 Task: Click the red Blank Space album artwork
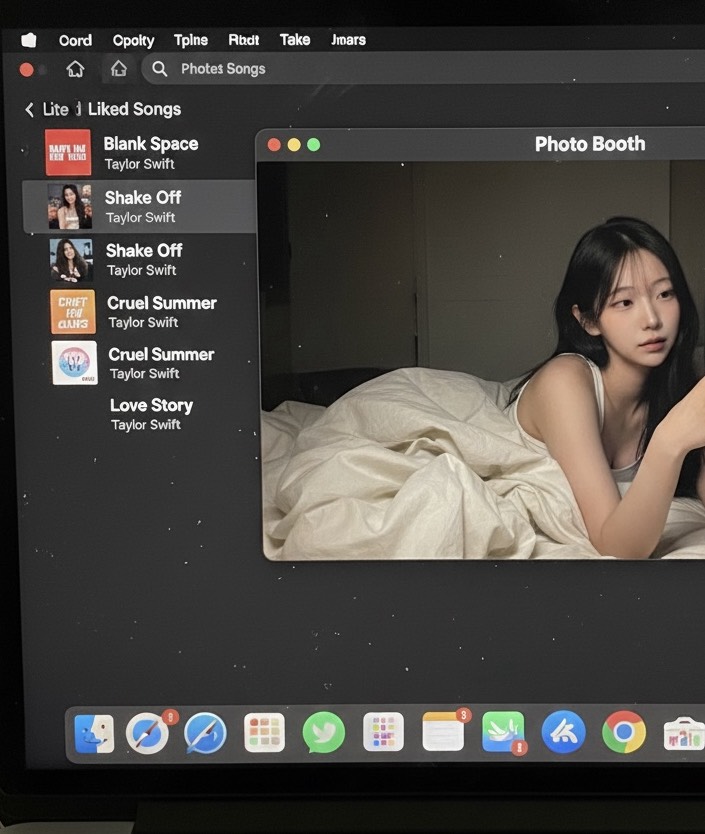point(68,153)
